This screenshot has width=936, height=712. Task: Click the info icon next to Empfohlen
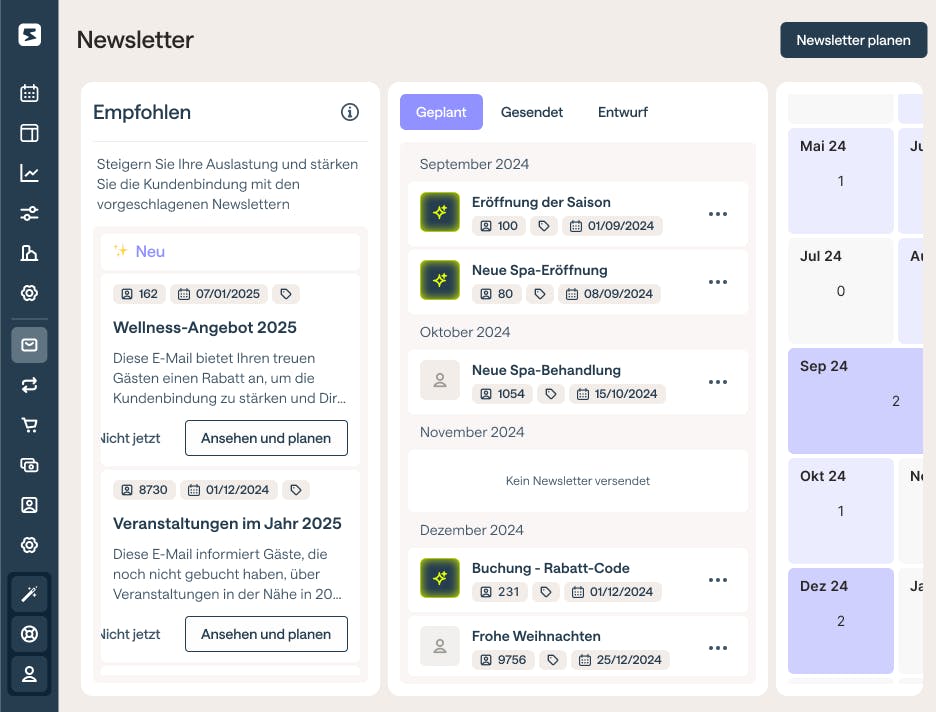(x=350, y=112)
